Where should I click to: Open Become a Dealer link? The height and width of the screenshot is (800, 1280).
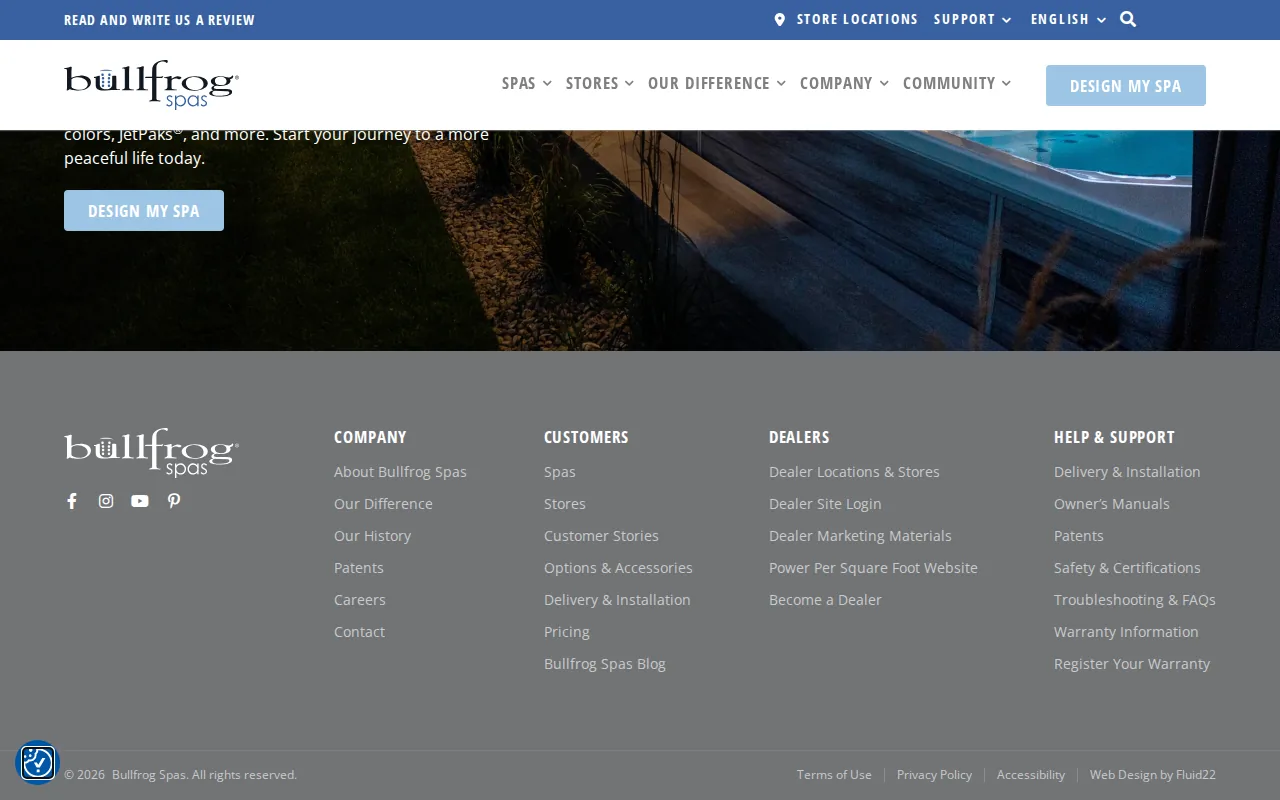[825, 600]
